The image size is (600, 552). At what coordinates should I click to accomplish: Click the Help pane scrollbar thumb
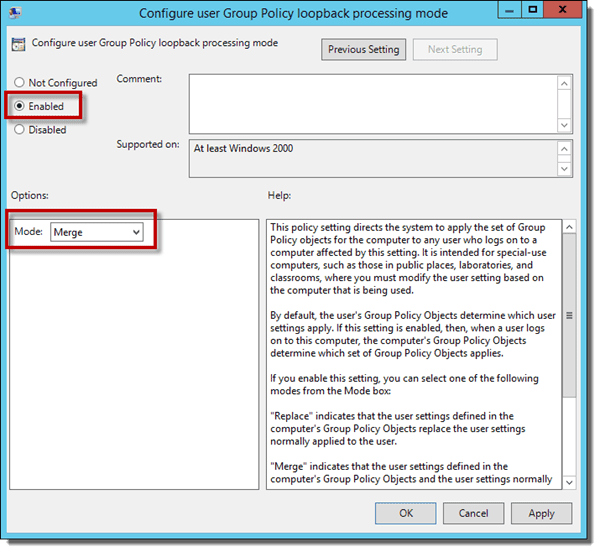(x=569, y=316)
